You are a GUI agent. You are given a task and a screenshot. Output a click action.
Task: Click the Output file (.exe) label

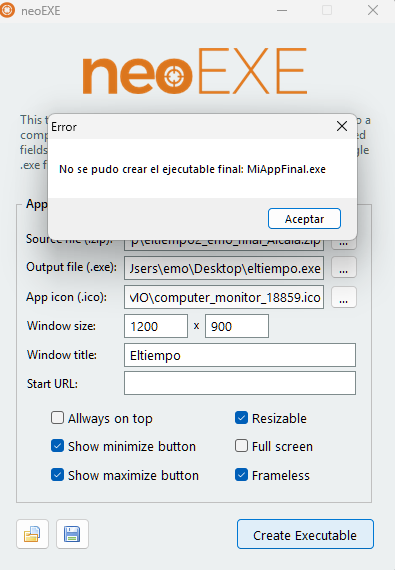(72, 267)
